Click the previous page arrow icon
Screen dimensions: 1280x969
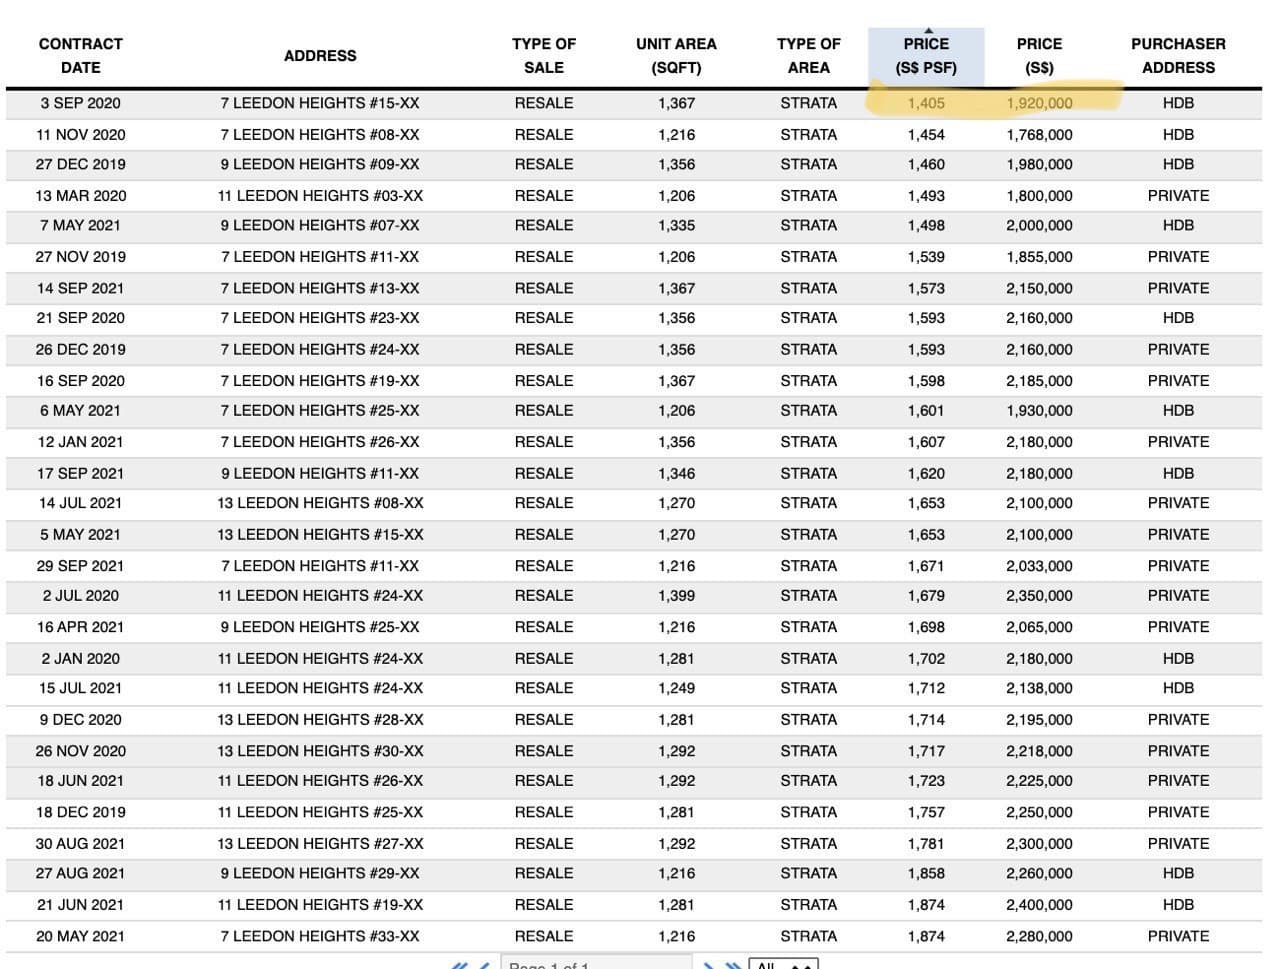[x=484, y=965]
